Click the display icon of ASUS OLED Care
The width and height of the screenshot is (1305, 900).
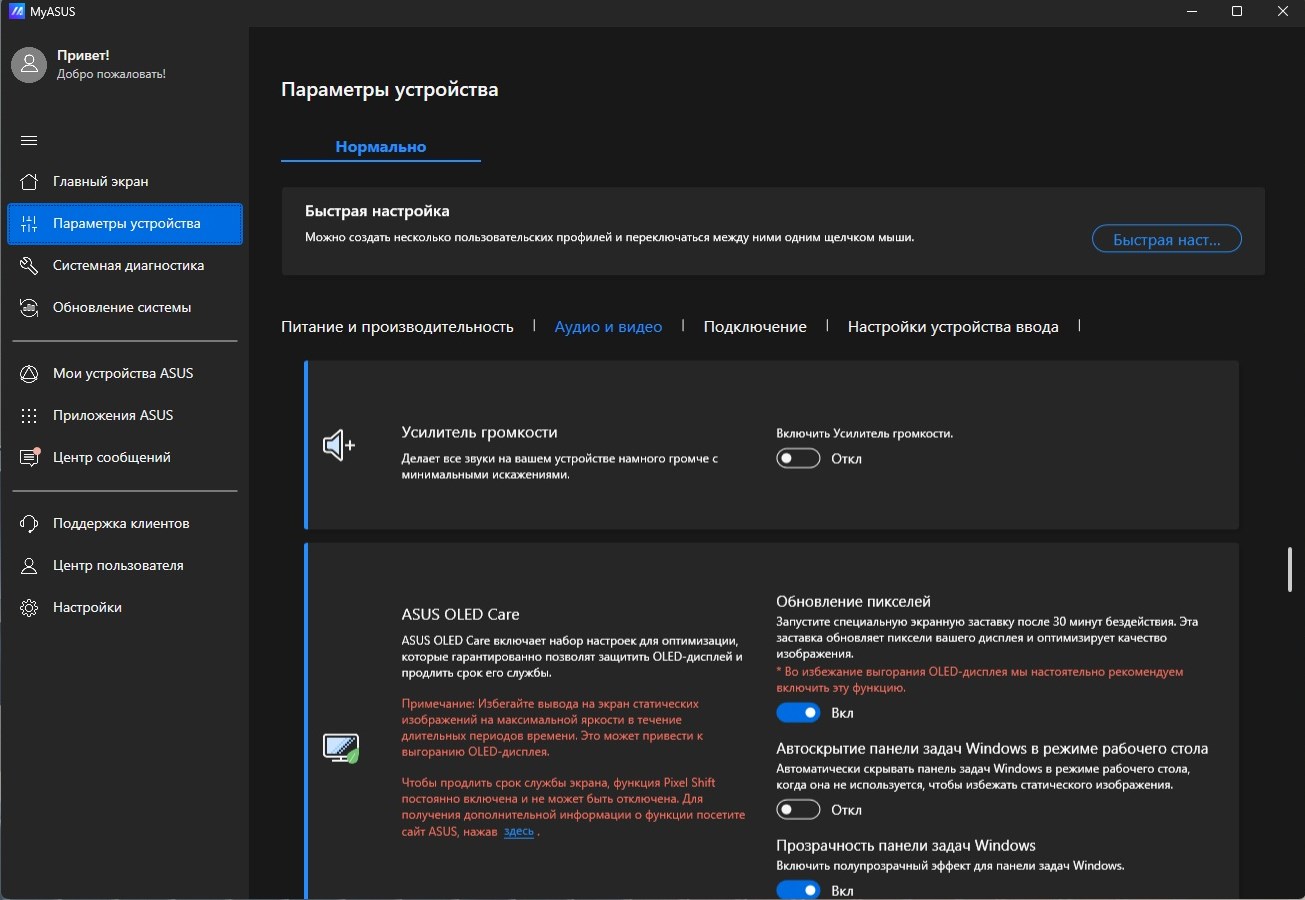click(x=340, y=747)
